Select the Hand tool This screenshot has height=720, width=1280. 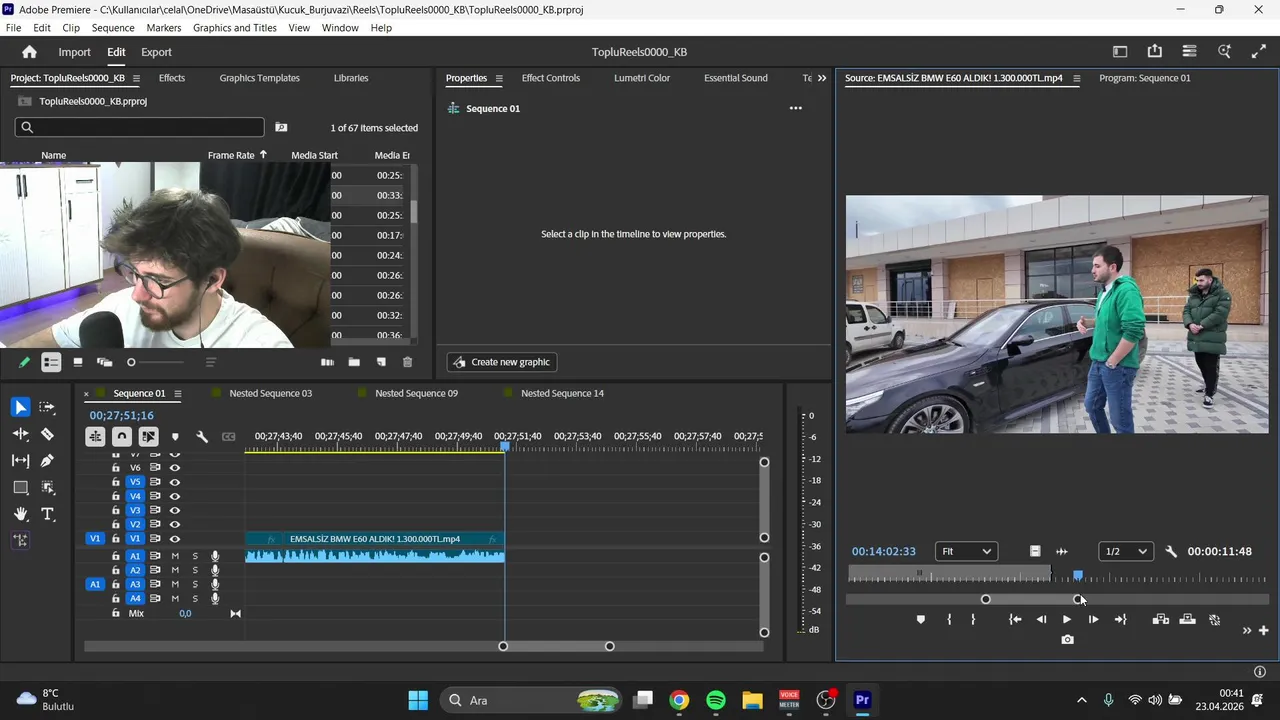20,514
